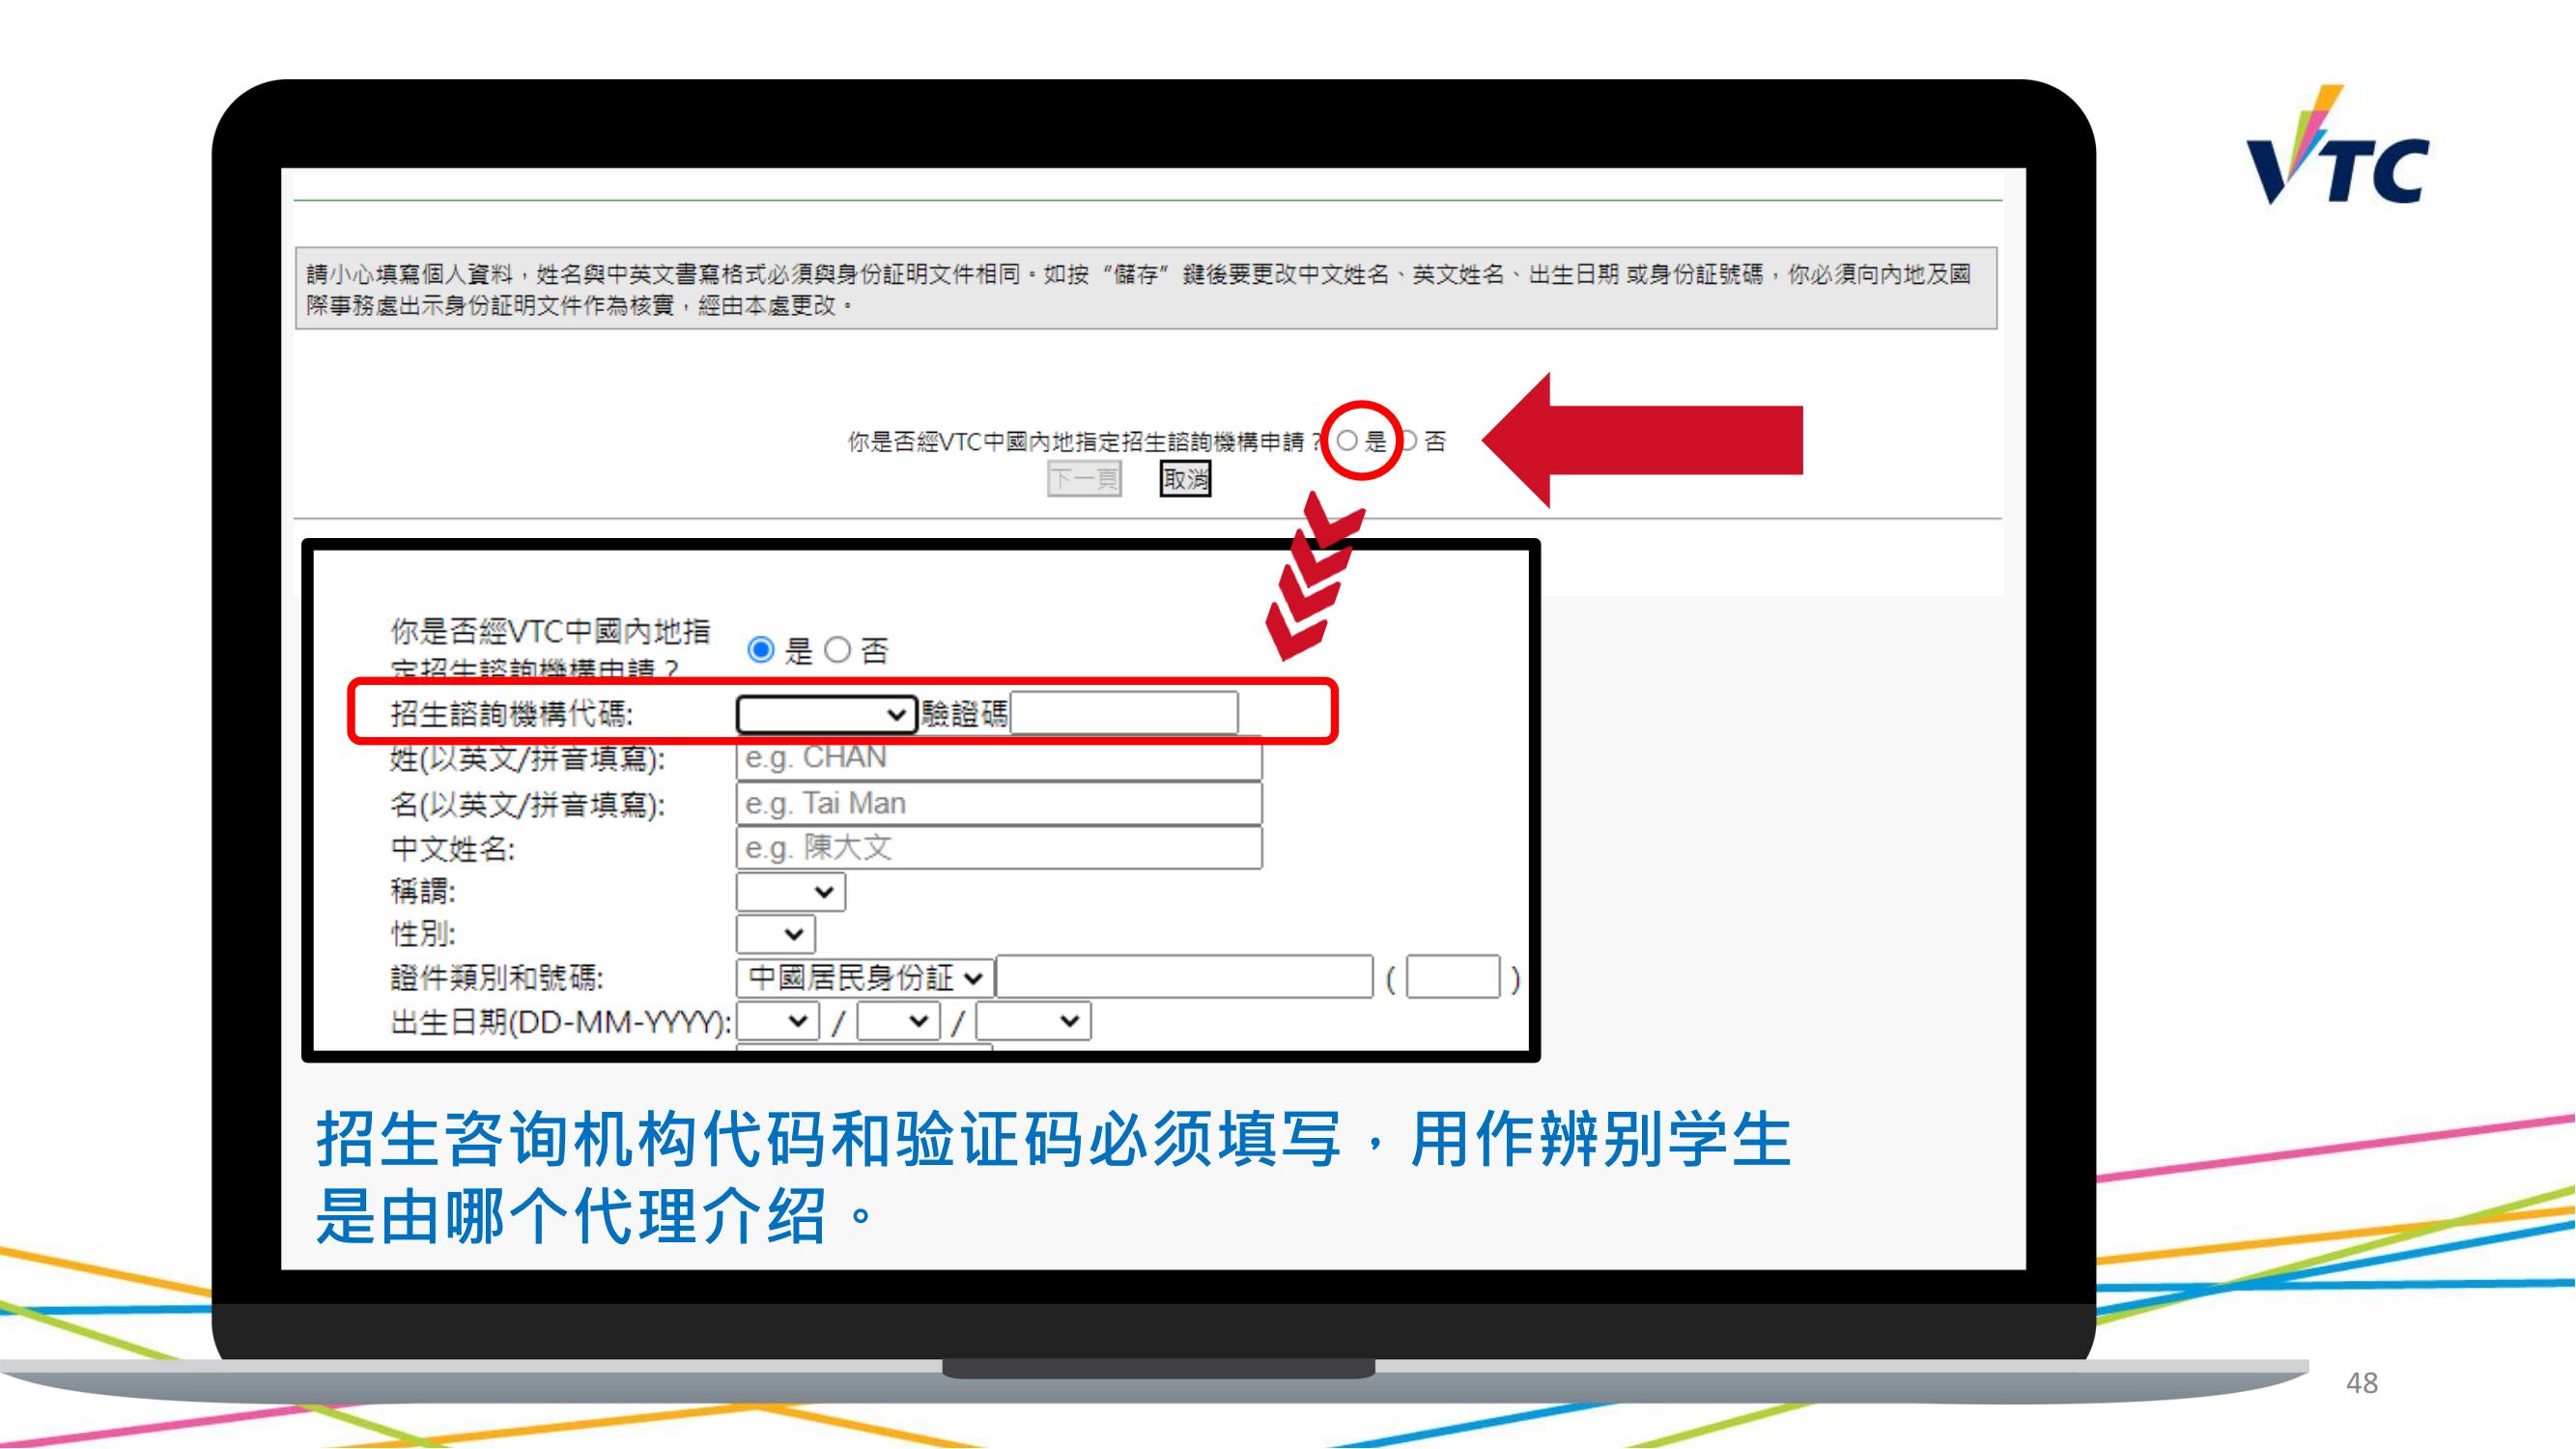
Task: Select upper 是 radio for VTC agent question
Action: point(1347,441)
